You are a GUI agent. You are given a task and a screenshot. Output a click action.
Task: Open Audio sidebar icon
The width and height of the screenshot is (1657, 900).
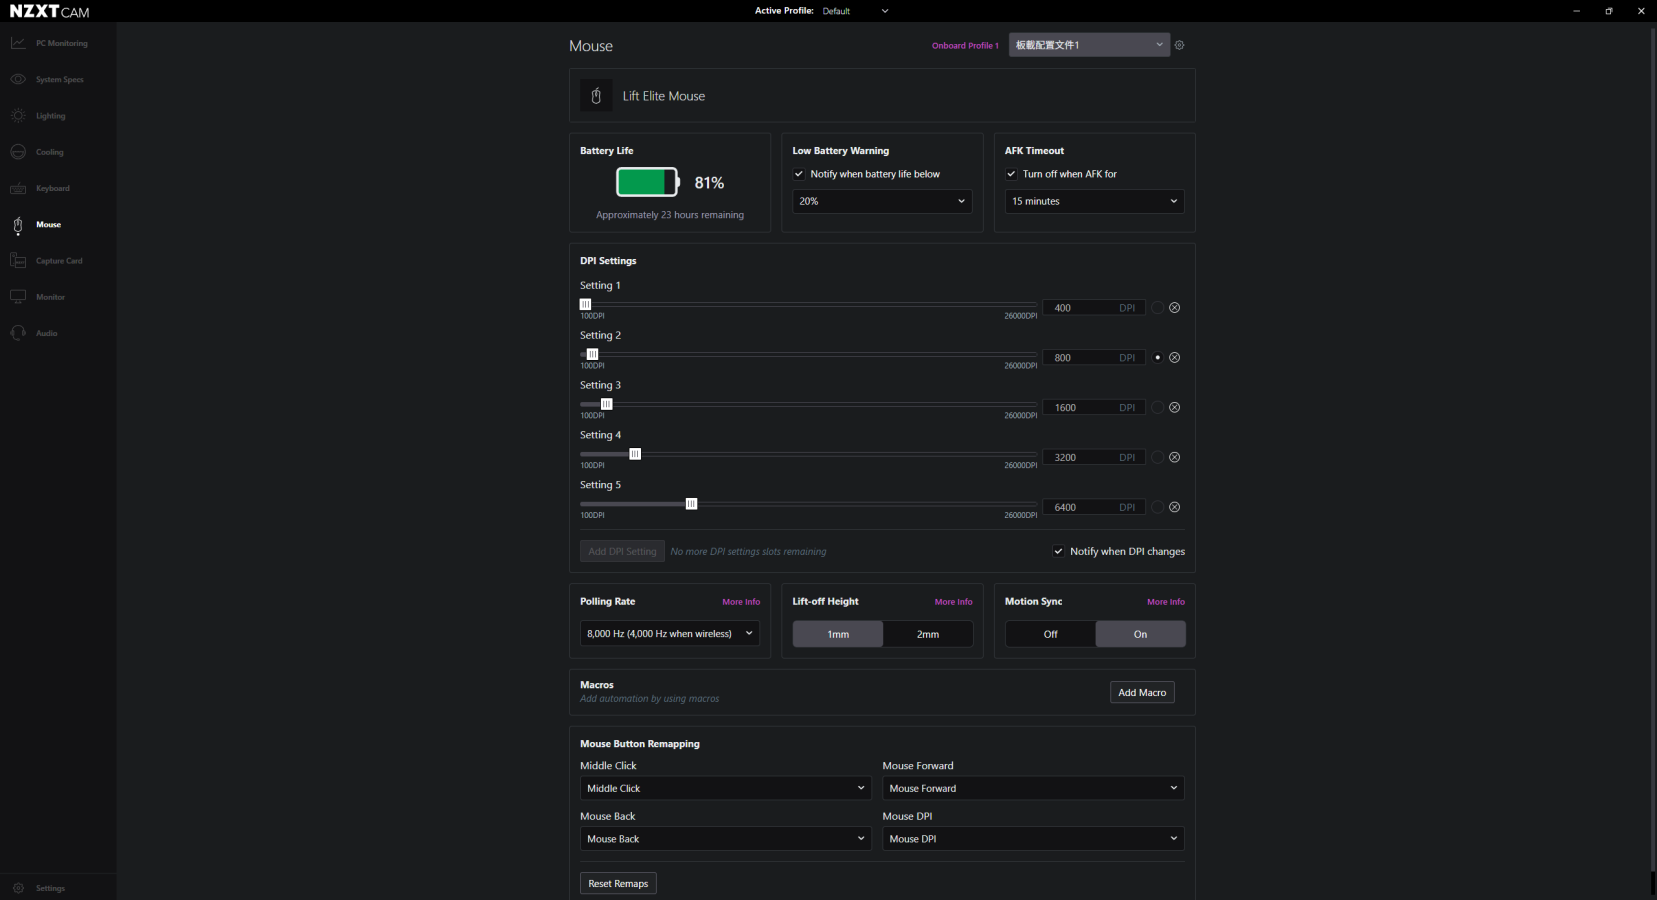click(x=18, y=333)
